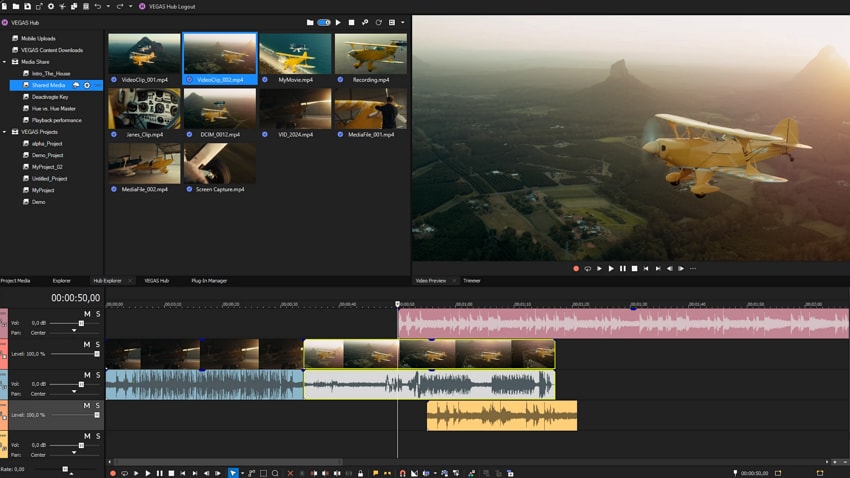Image resolution: width=850 pixels, height=478 pixels.
Task: Toggle the auto-preview switch in Hub Explorer
Action: click(x=324, y=22)
